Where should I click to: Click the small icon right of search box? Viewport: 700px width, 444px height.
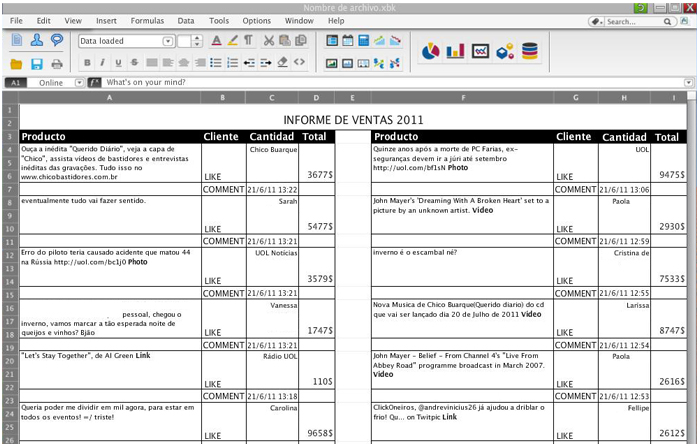[684, 21]
